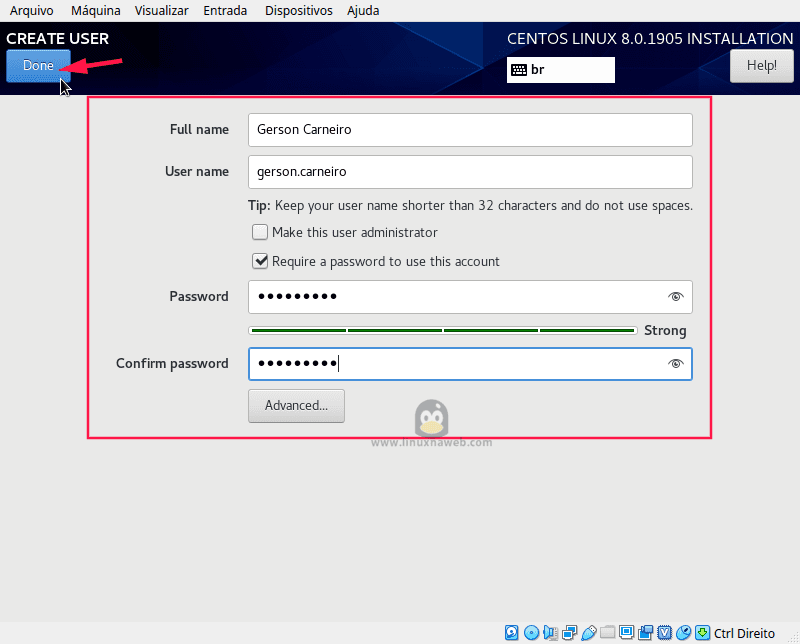Open the Advanced... user settings
This screenshot has width=800, height=644.
[296, 406]
